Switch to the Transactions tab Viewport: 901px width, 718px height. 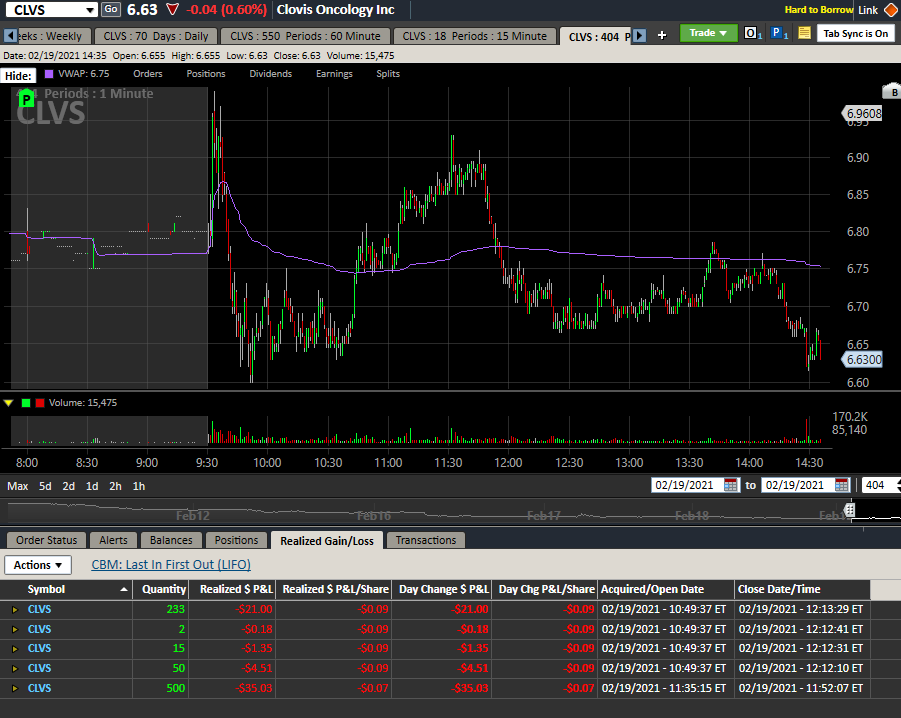(425, 540)
